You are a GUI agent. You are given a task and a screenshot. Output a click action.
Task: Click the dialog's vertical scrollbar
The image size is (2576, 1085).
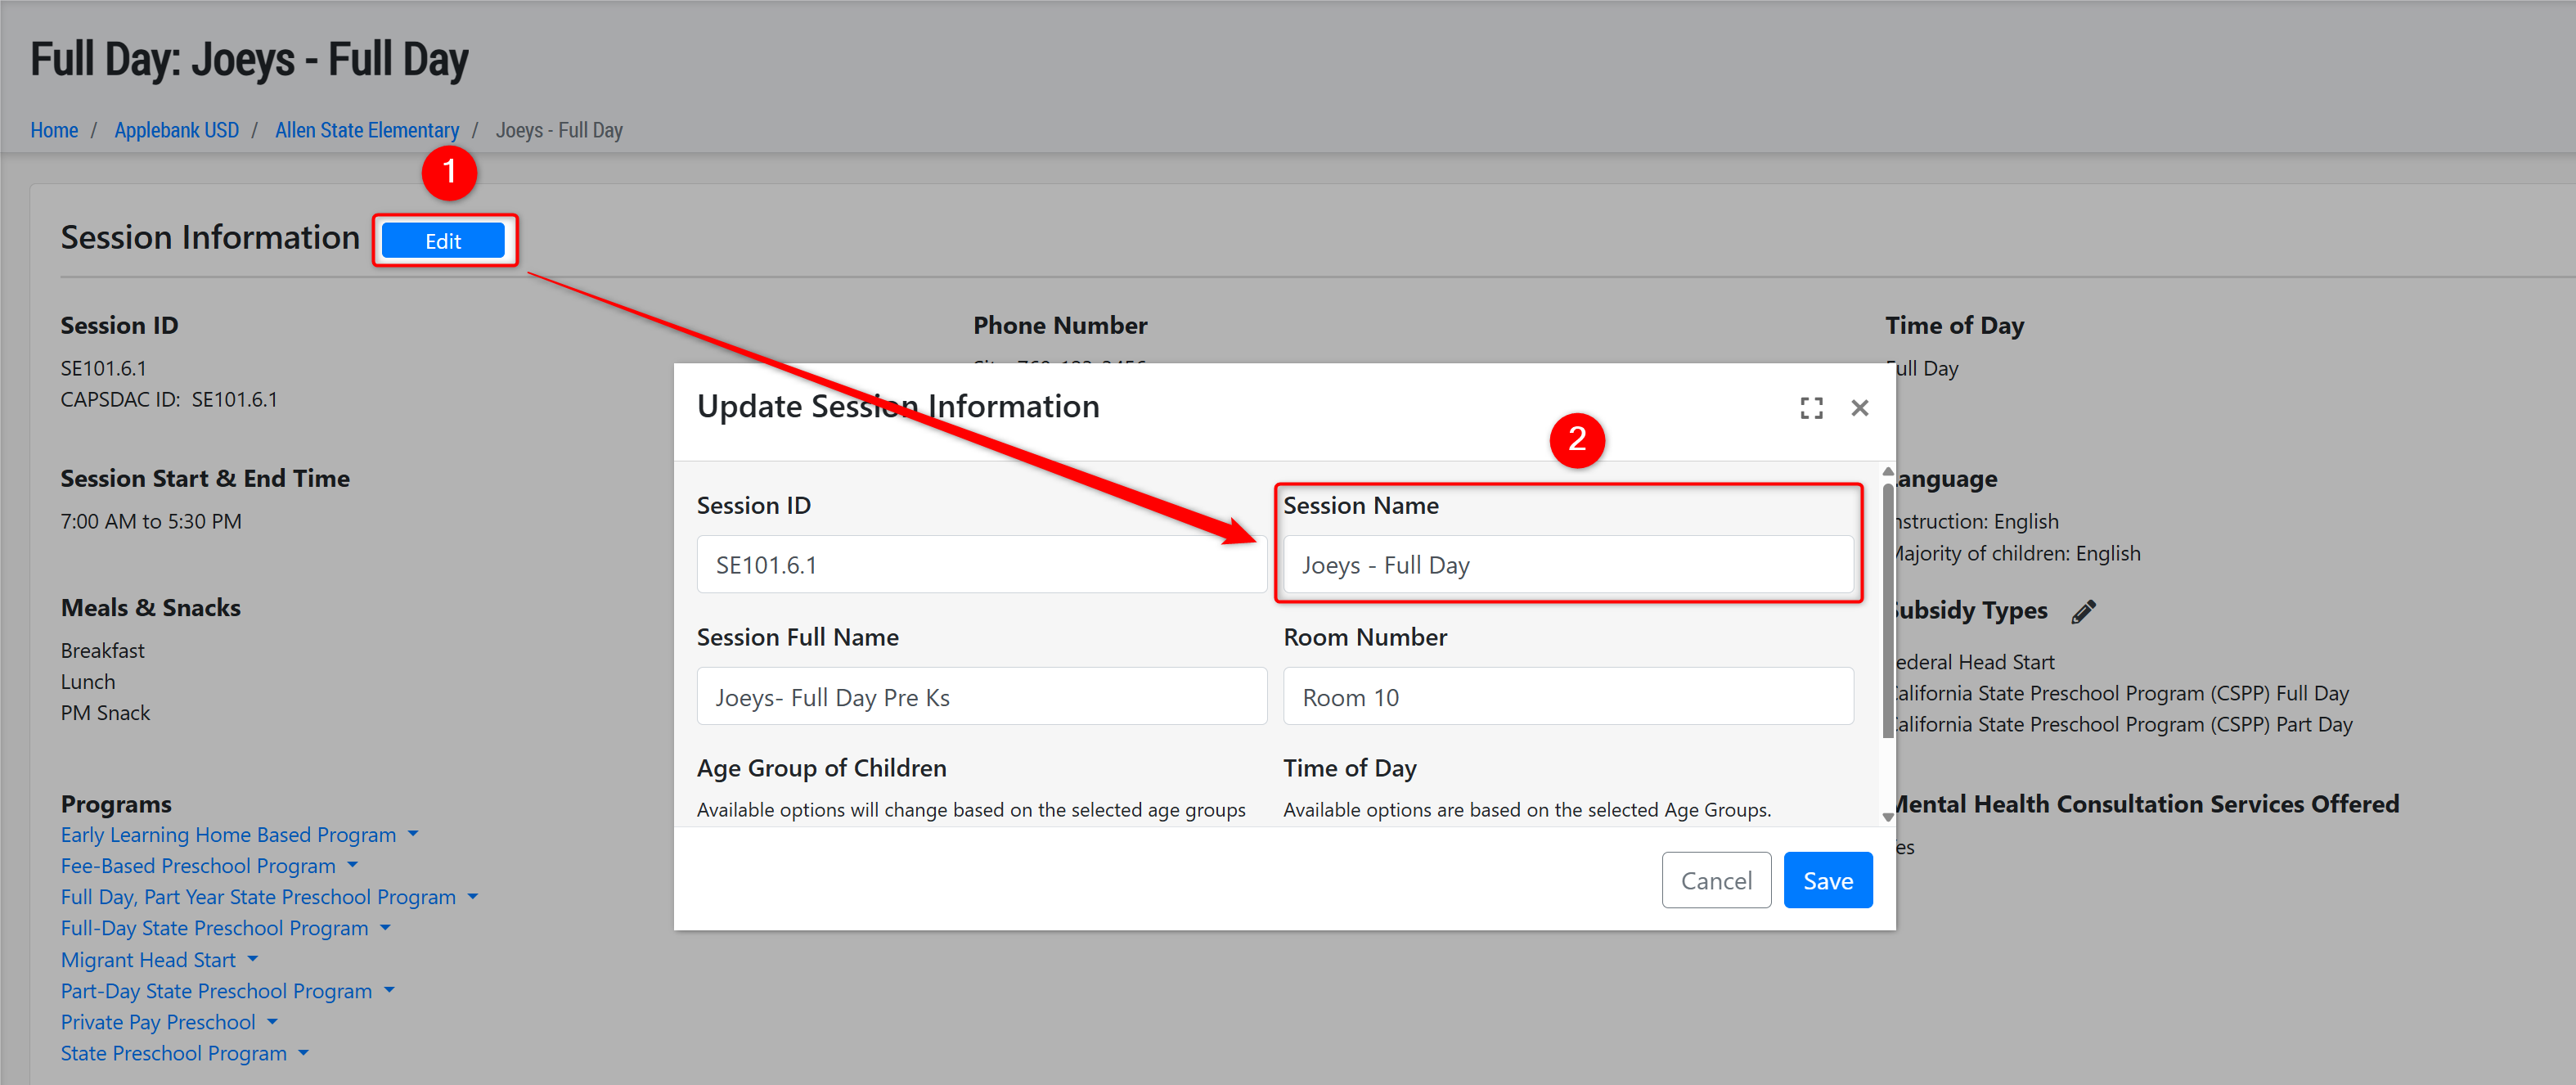pyautogui.click(x=1887, y=610)
